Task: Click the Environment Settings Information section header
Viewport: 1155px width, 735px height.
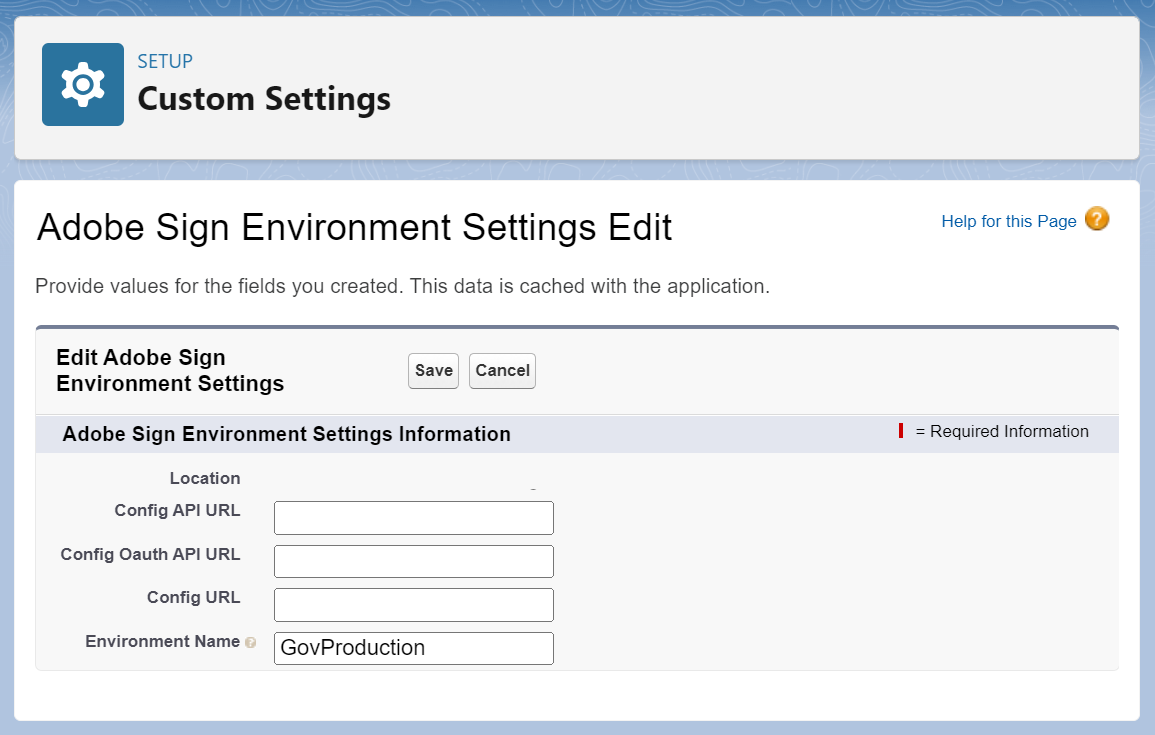Action: [x=286, y=434]
